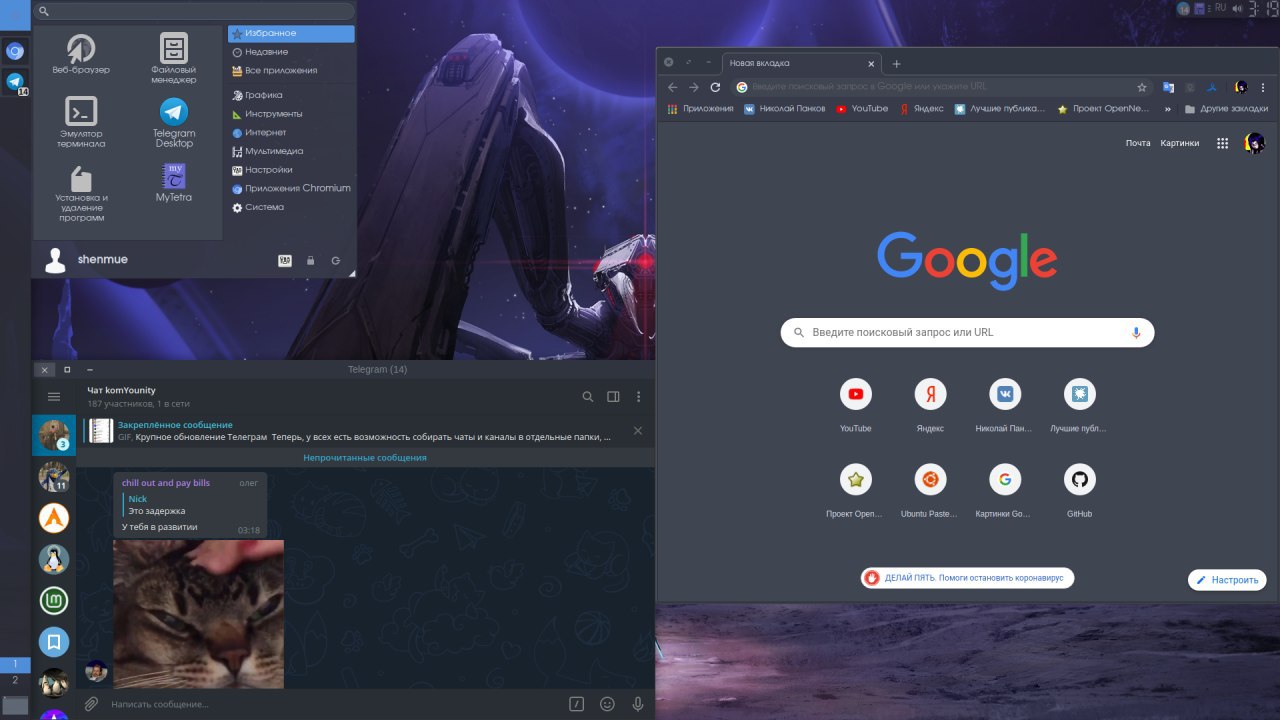Click the Почта link on Google page

[1138, 143]
